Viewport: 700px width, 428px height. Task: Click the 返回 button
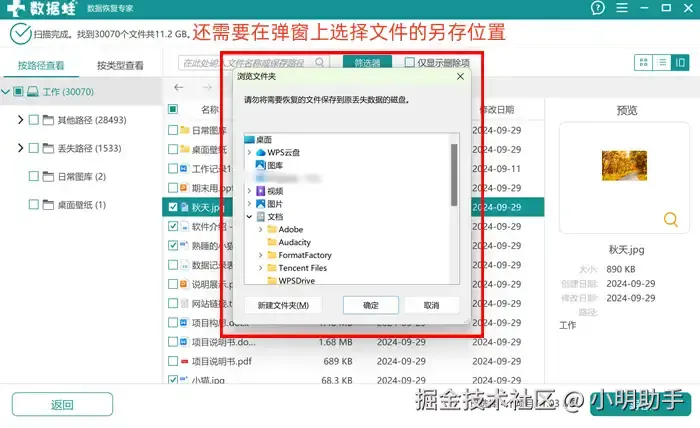[62, 404]
